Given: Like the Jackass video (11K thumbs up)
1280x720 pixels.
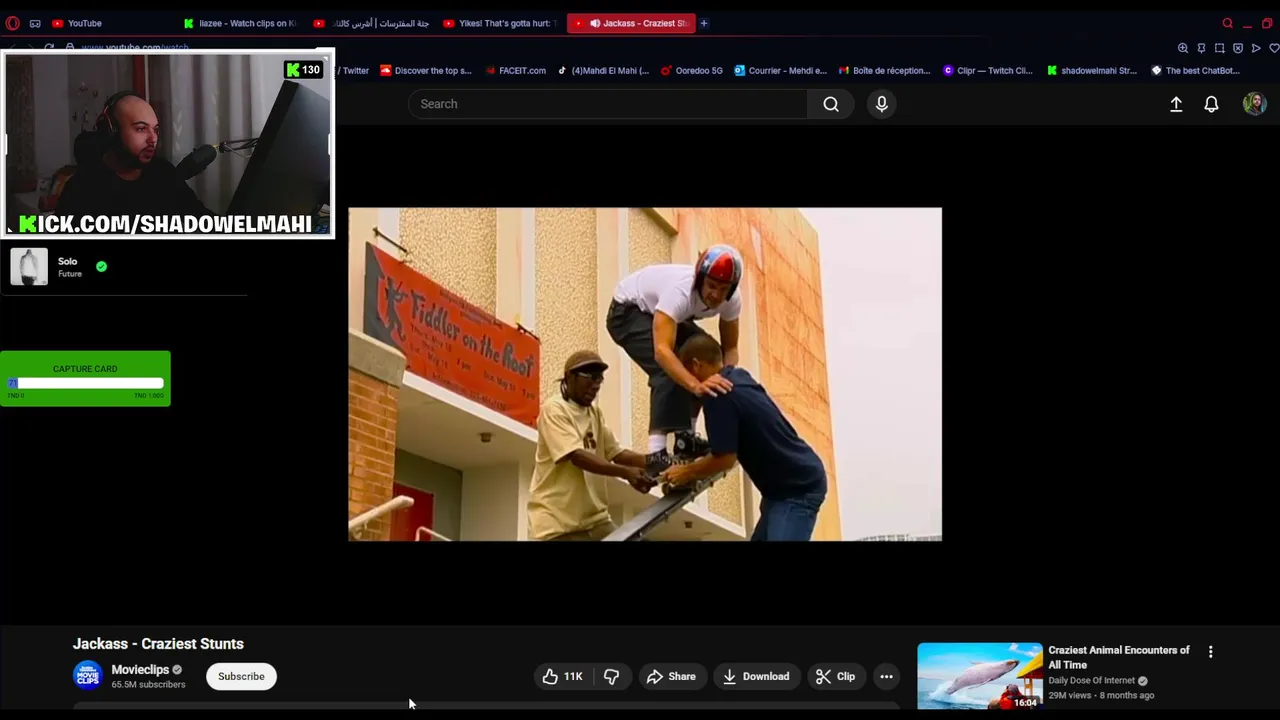Looking at the screenshot, I should 562,677.
